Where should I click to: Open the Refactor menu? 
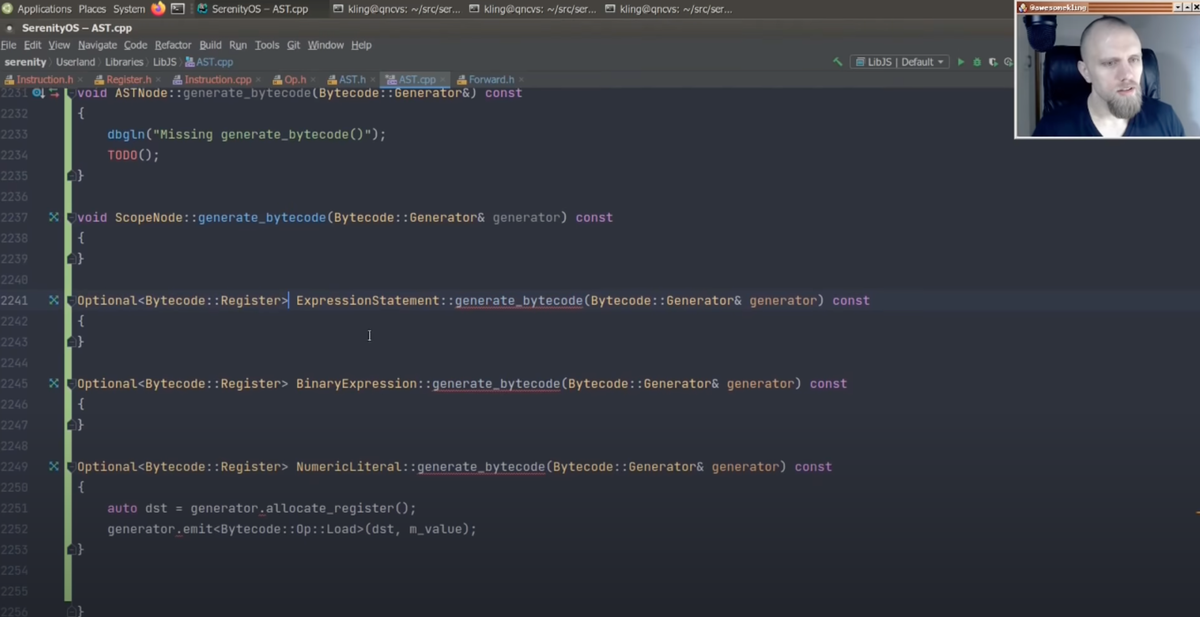point(173,45)
